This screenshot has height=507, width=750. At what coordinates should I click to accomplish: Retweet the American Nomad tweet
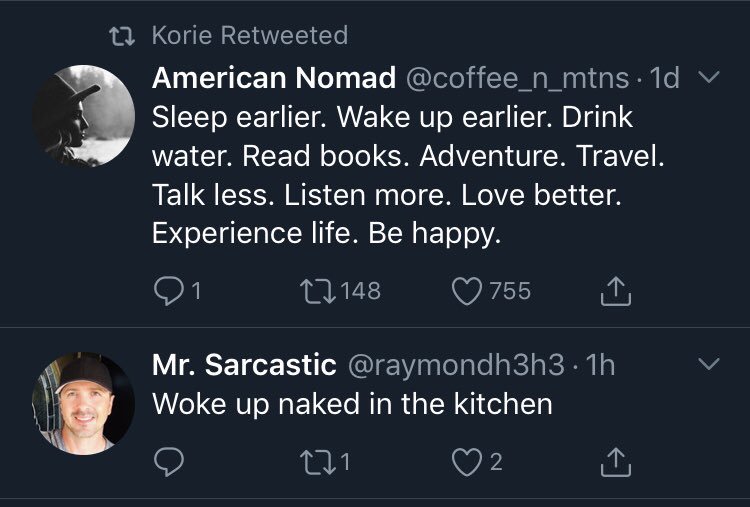coord(316,291)
